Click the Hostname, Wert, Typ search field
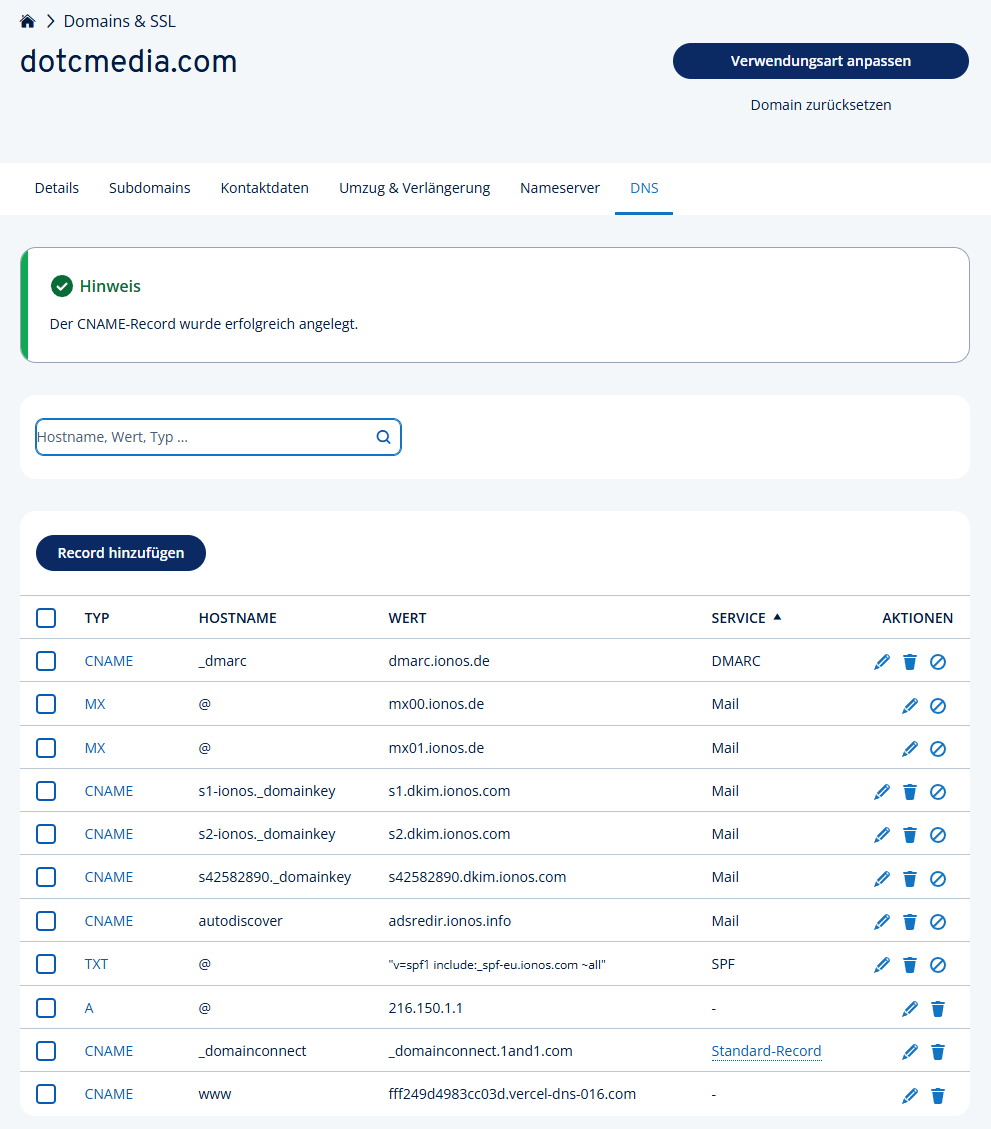This screenshot has width=991, height=1129. [200, 437]
